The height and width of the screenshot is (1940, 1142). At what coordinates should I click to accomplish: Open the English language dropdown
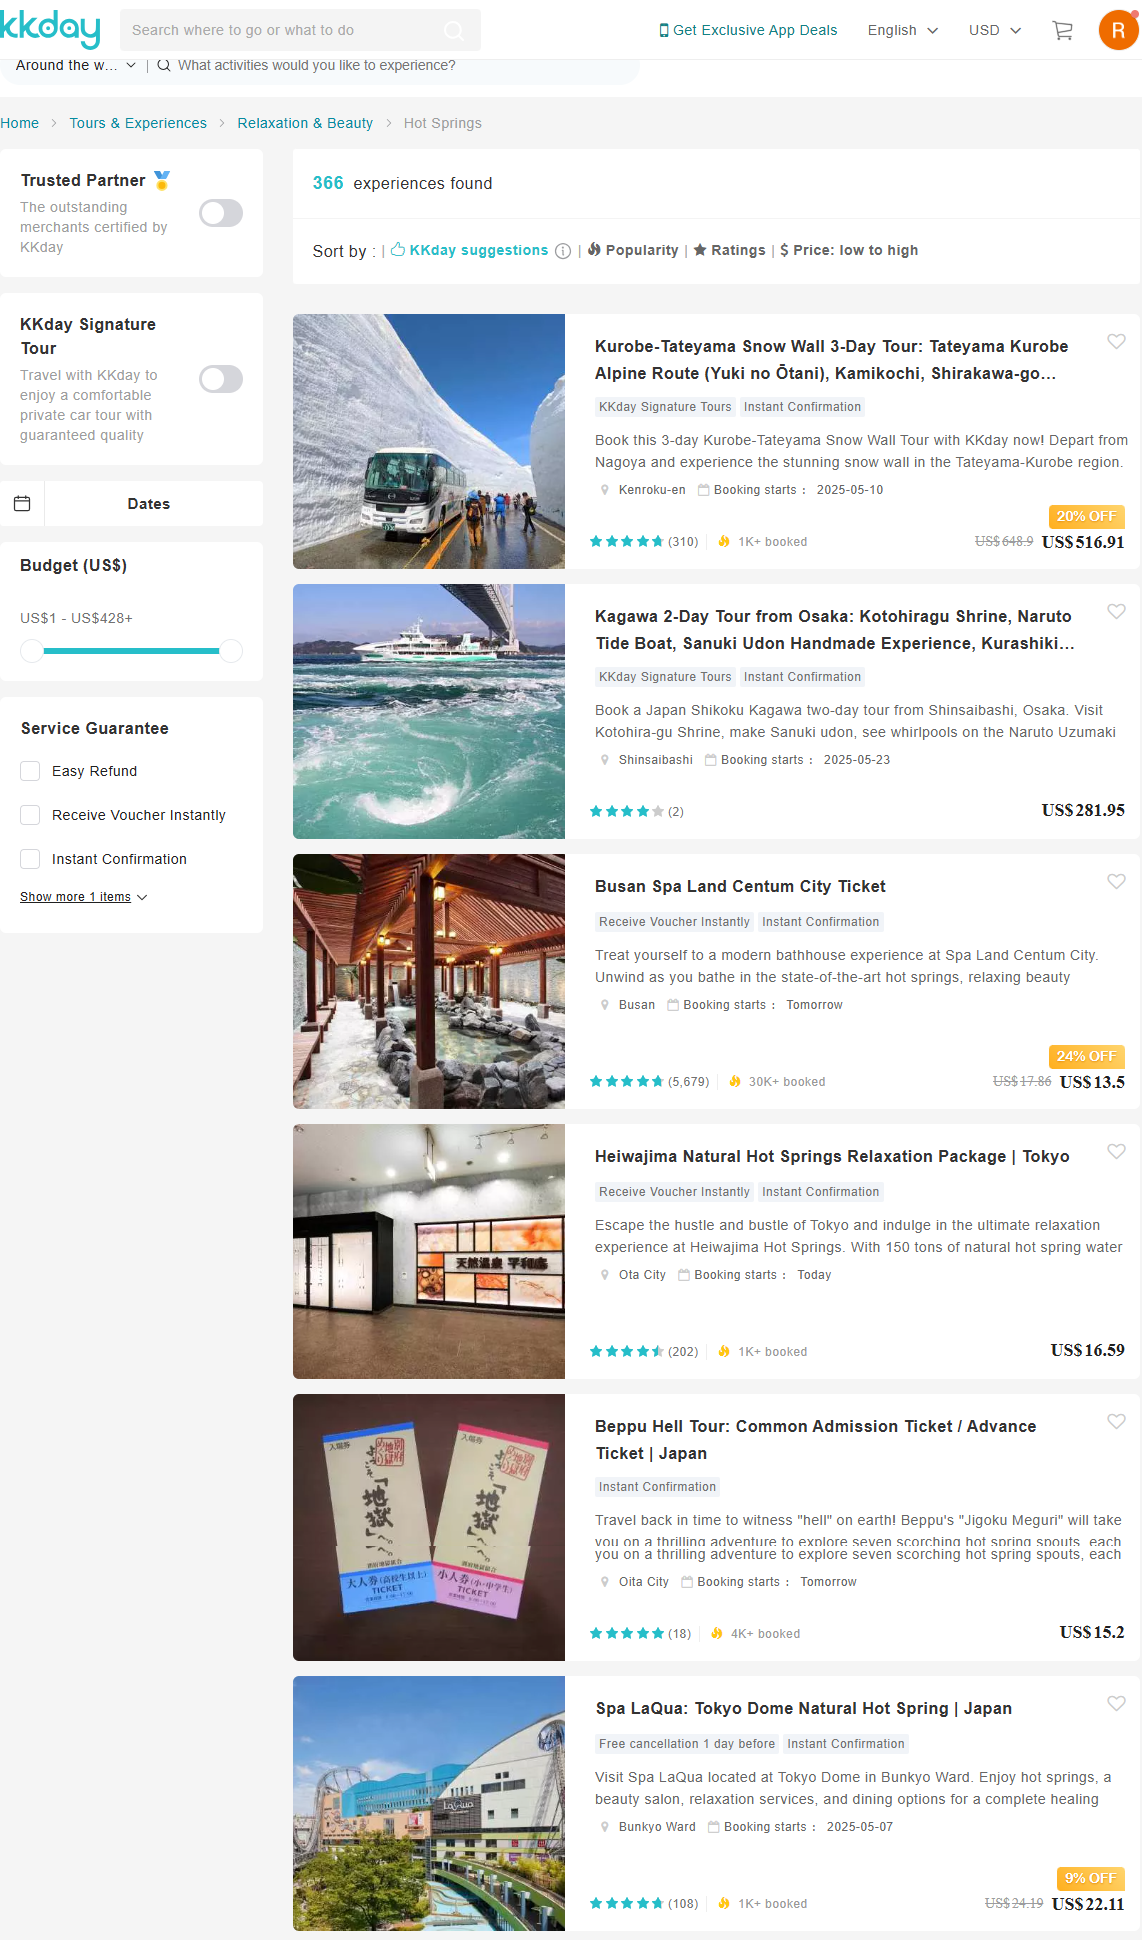(903, 30)
